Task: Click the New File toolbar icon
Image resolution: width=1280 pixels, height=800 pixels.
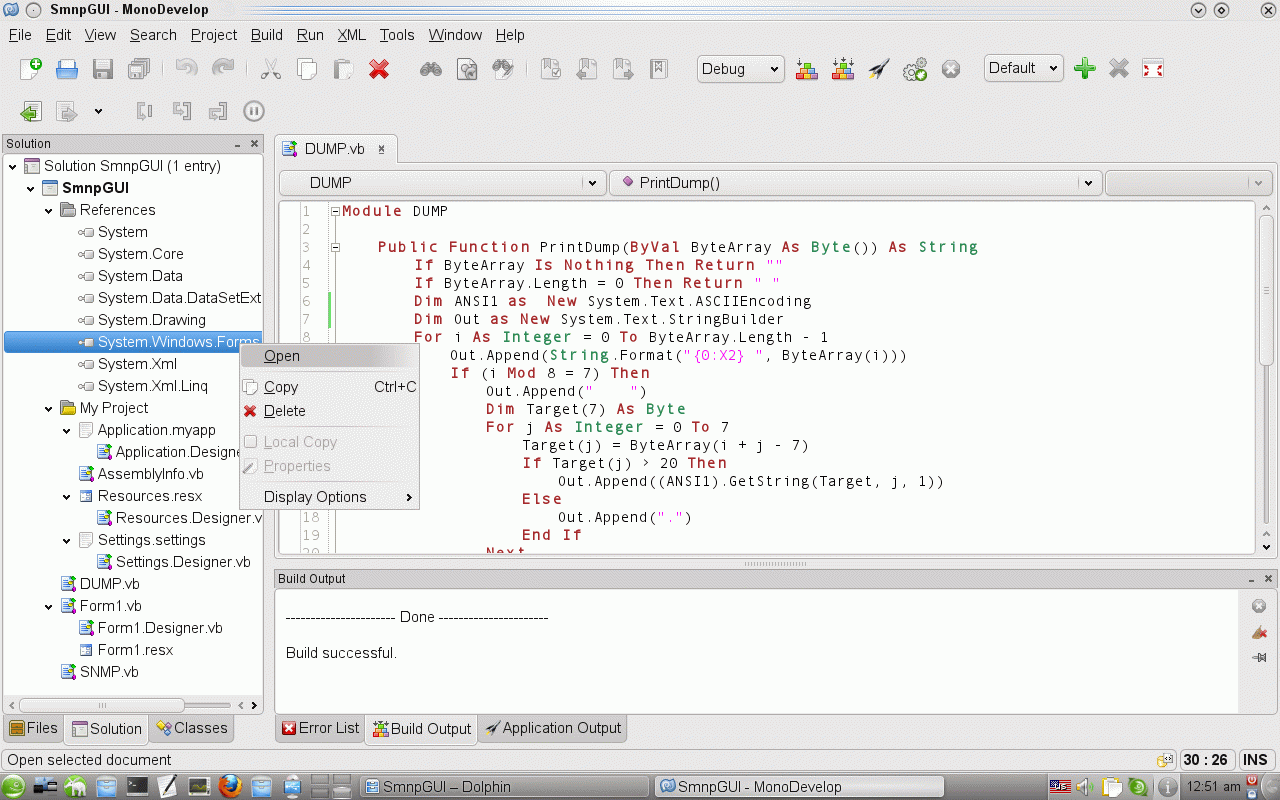Action: tap(31, 69)
